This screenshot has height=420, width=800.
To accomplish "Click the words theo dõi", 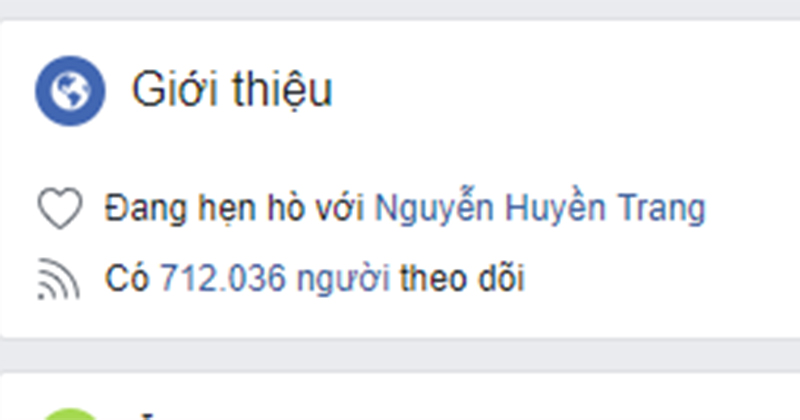I will coord(462,278).
